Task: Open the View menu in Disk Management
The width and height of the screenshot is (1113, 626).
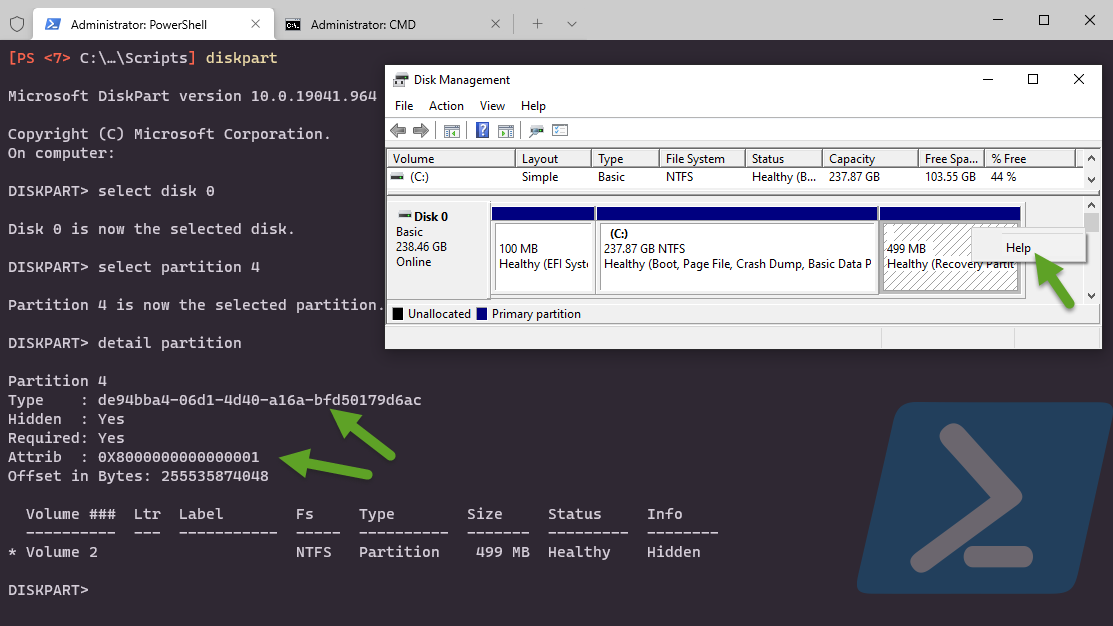Action: [493, 106]
